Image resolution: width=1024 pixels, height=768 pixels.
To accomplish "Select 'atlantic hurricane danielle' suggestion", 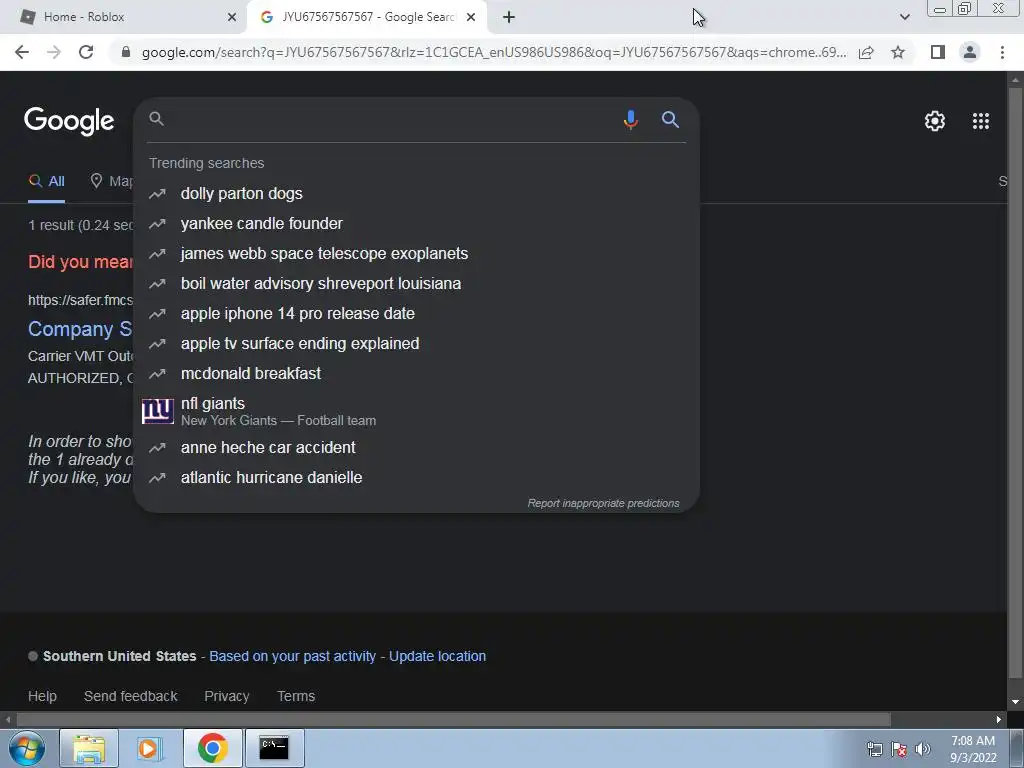I will 417,477.
